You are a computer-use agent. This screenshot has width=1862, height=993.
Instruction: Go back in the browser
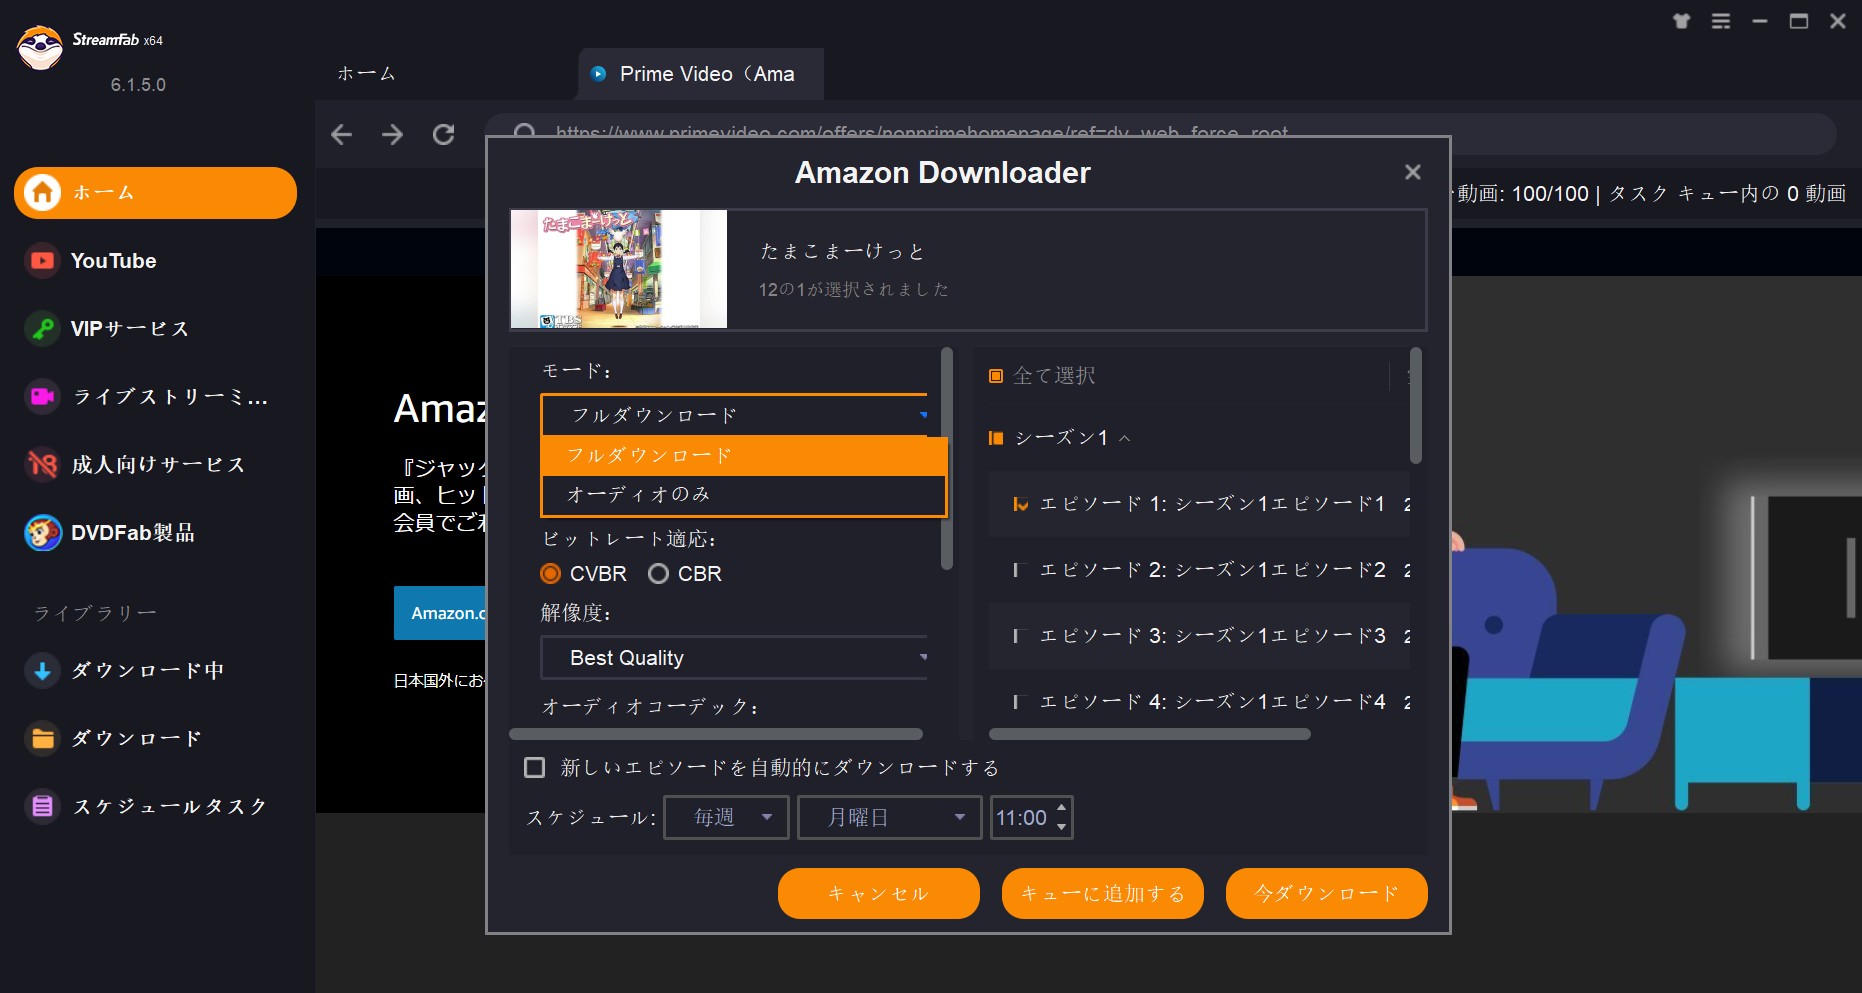pyautogui.click(x=341, y=134)
